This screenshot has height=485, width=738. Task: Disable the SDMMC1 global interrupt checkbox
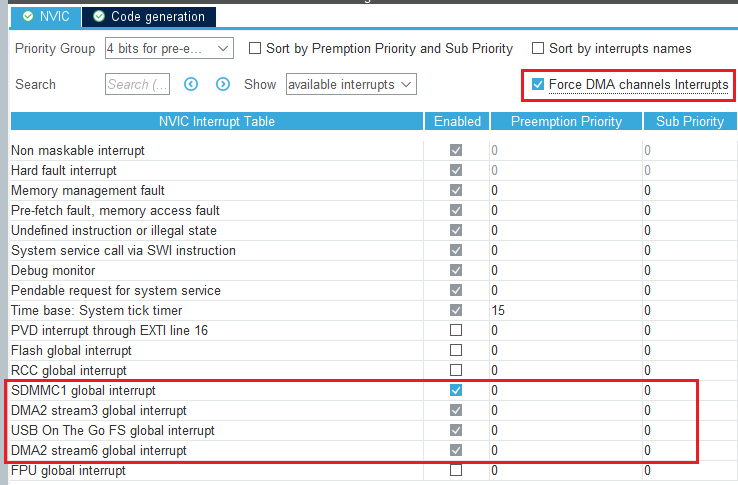[456, 390]
